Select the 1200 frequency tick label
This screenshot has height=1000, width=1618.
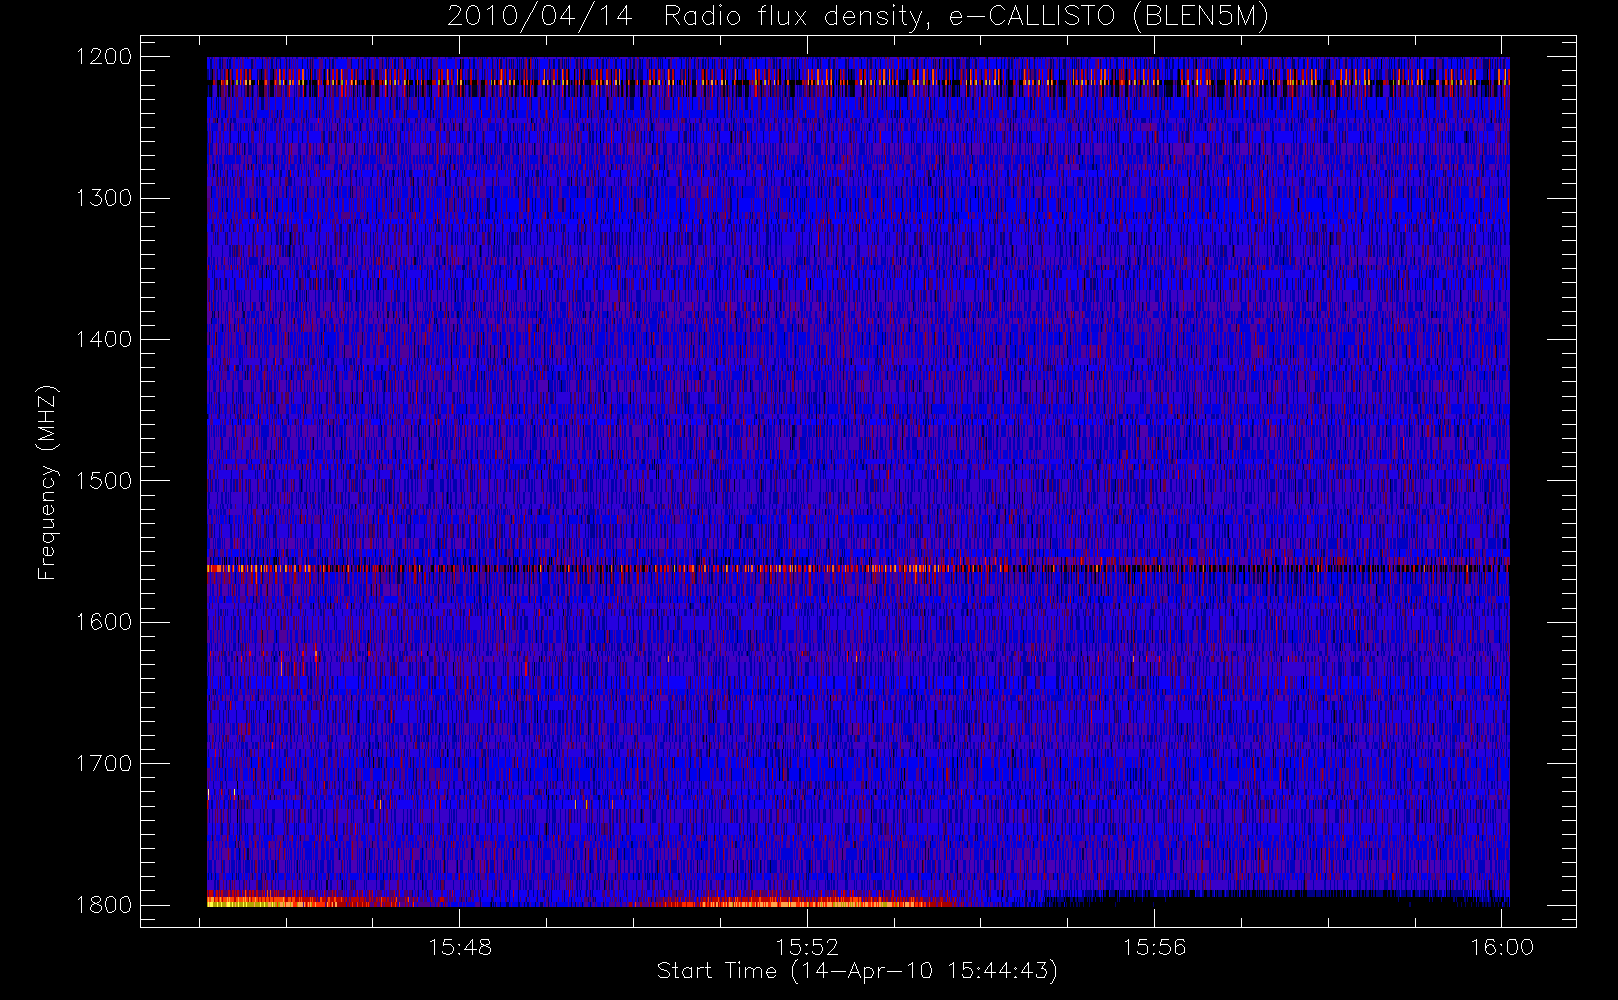pyautogui.click(x=104, y=57)
